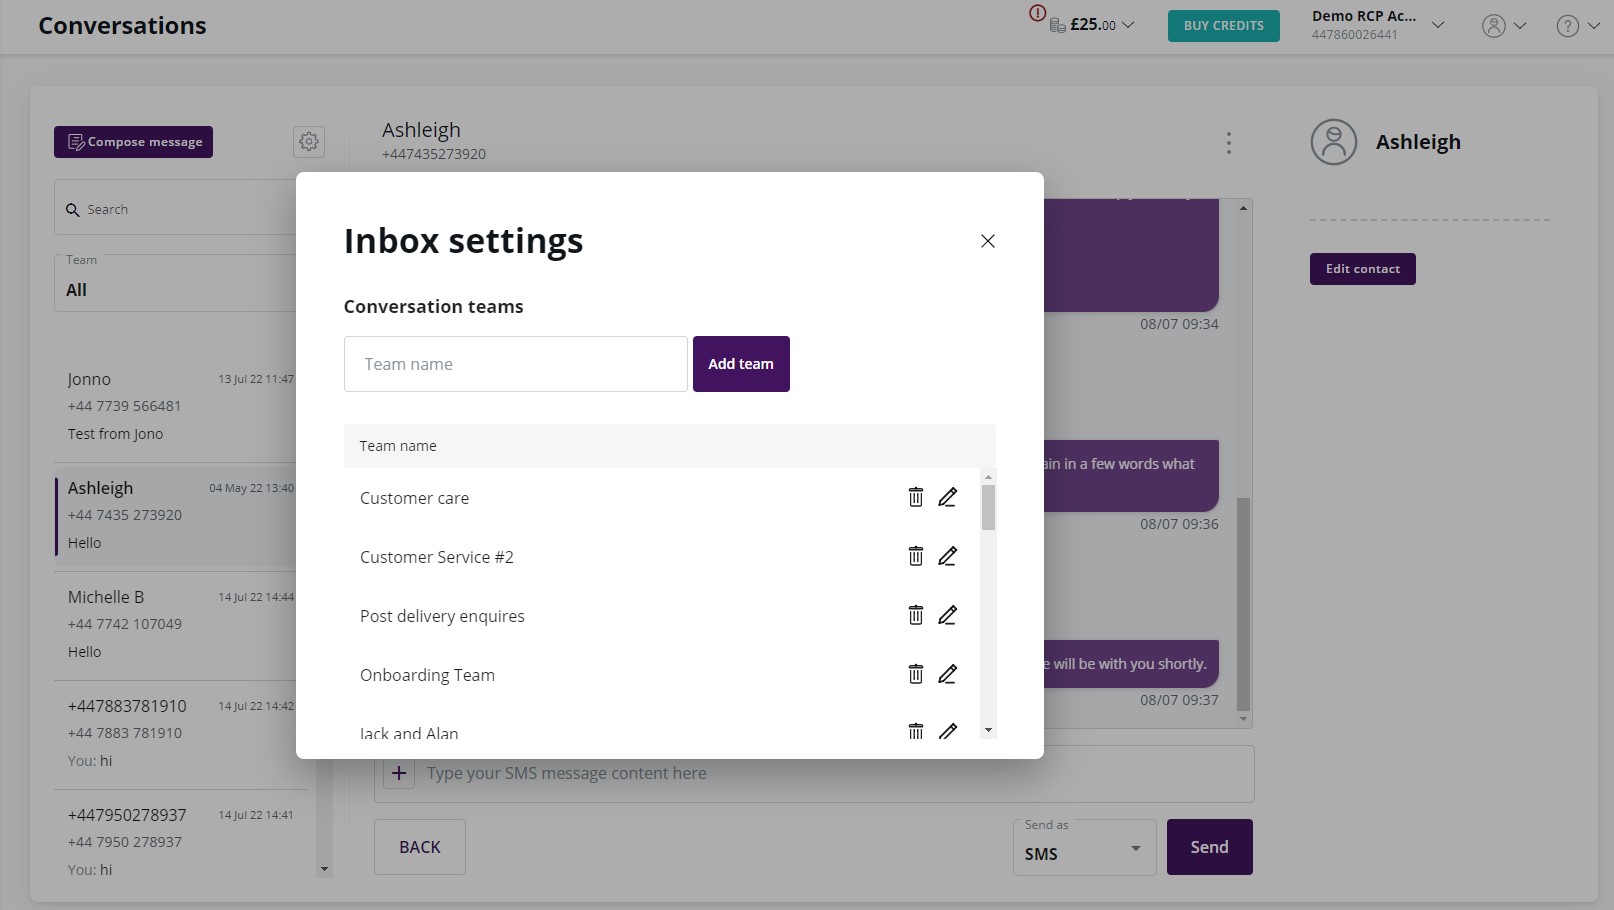The height and width of the screenshot is (910, 1614).
Task: Open the user profile menu
Action: [x=1494, y=25]
